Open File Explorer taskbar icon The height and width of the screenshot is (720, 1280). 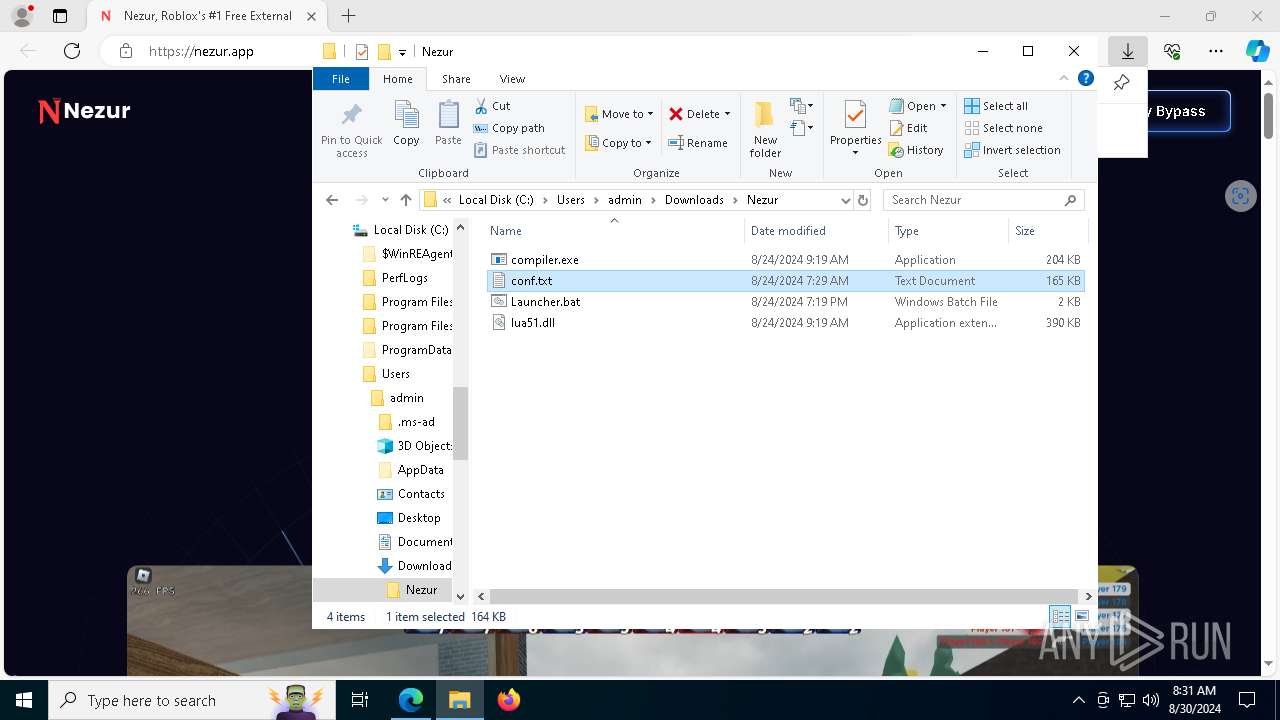(x=460, y=700)
